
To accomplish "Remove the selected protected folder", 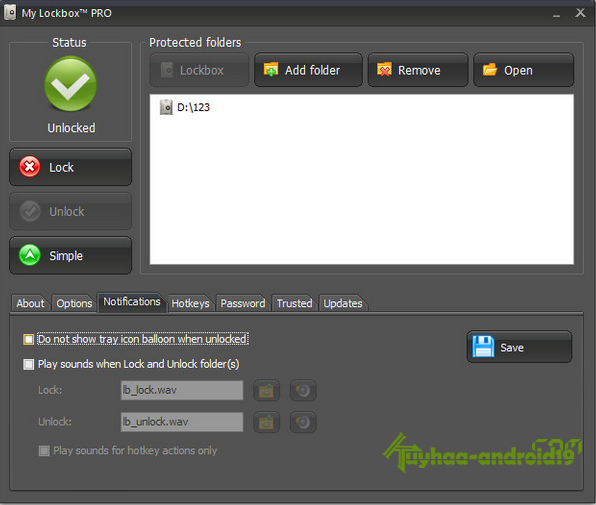I will pos(418,70).
